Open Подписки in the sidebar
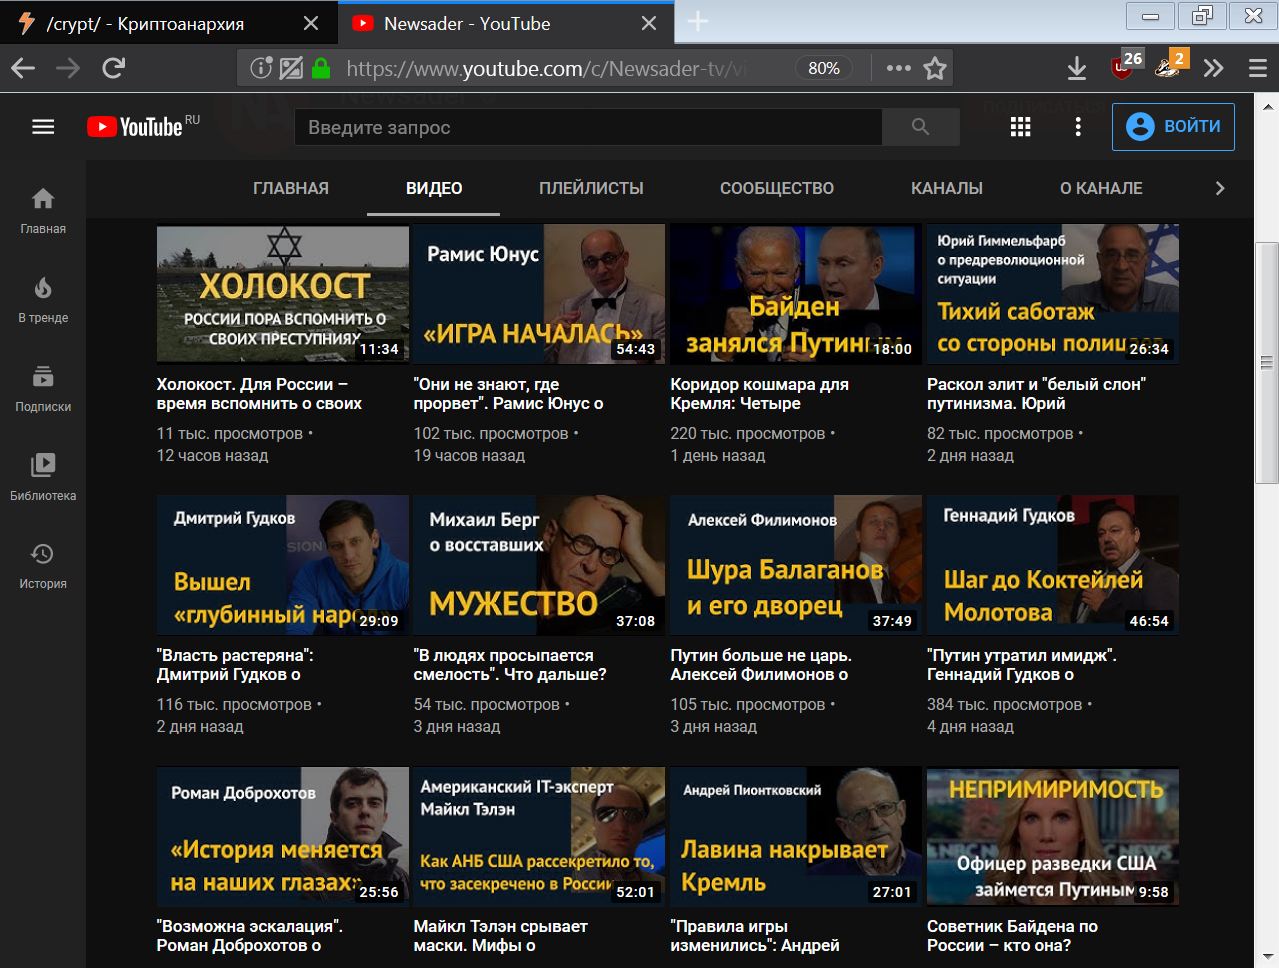This screenshot has height=968, width=1279. [x=43, y=389]
